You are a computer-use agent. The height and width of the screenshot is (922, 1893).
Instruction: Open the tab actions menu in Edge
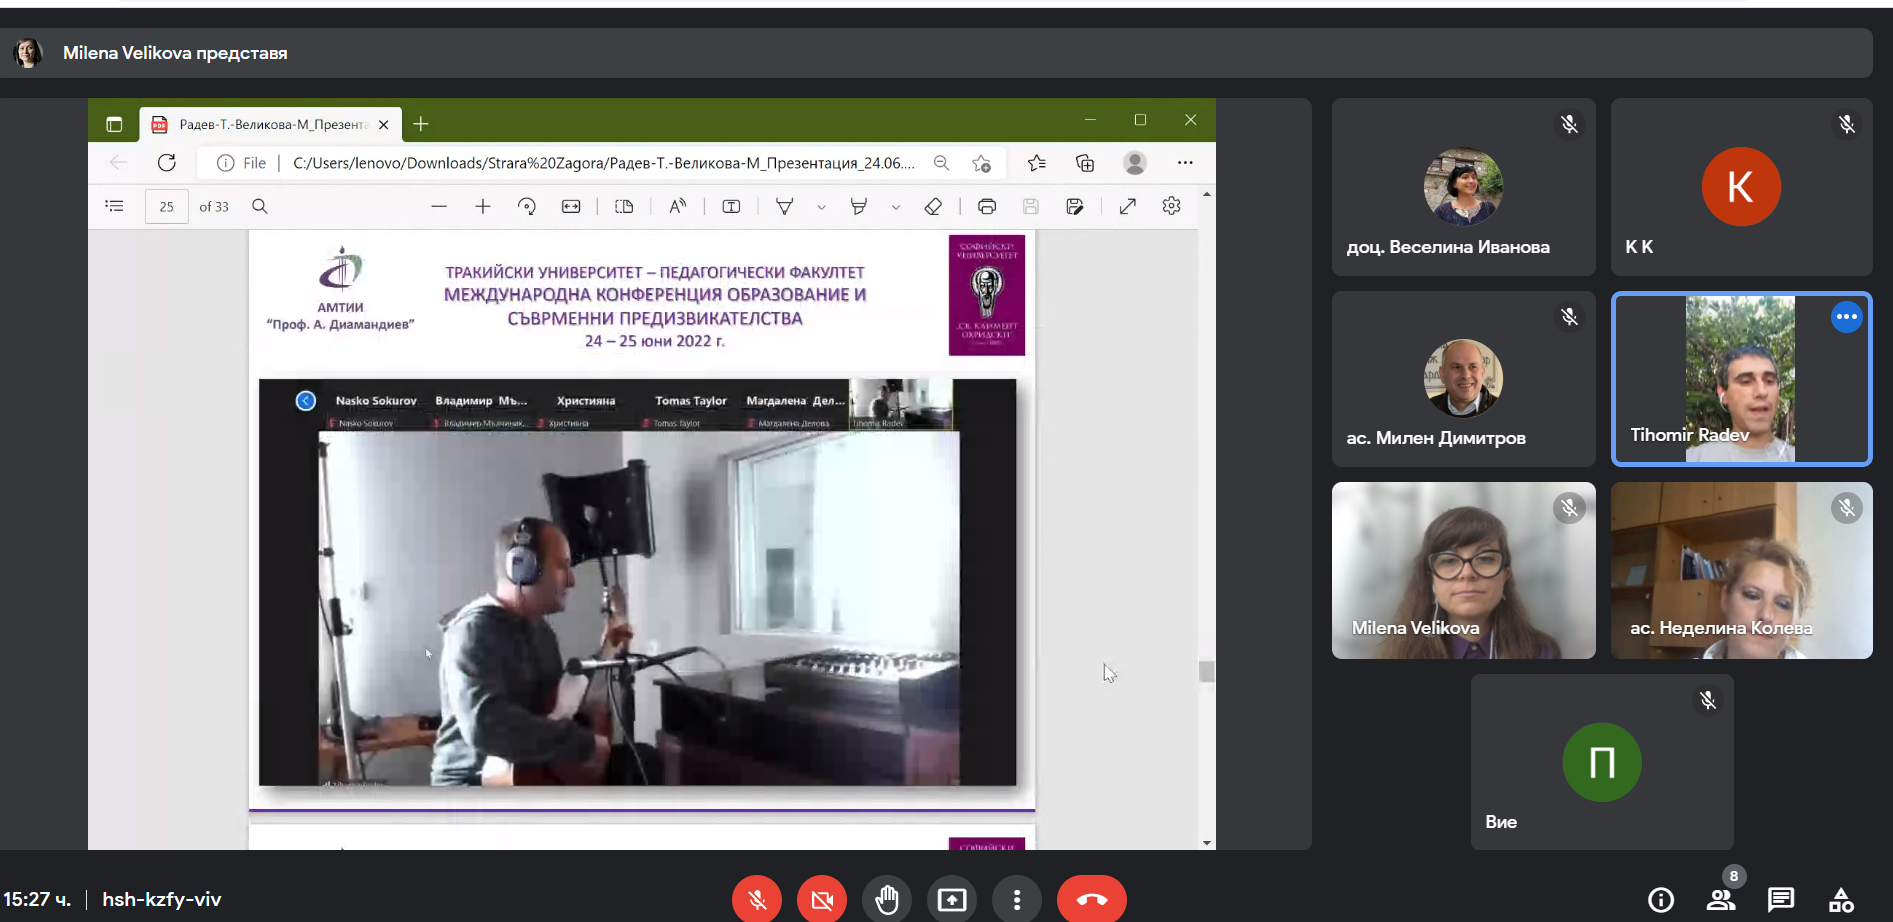114,124
